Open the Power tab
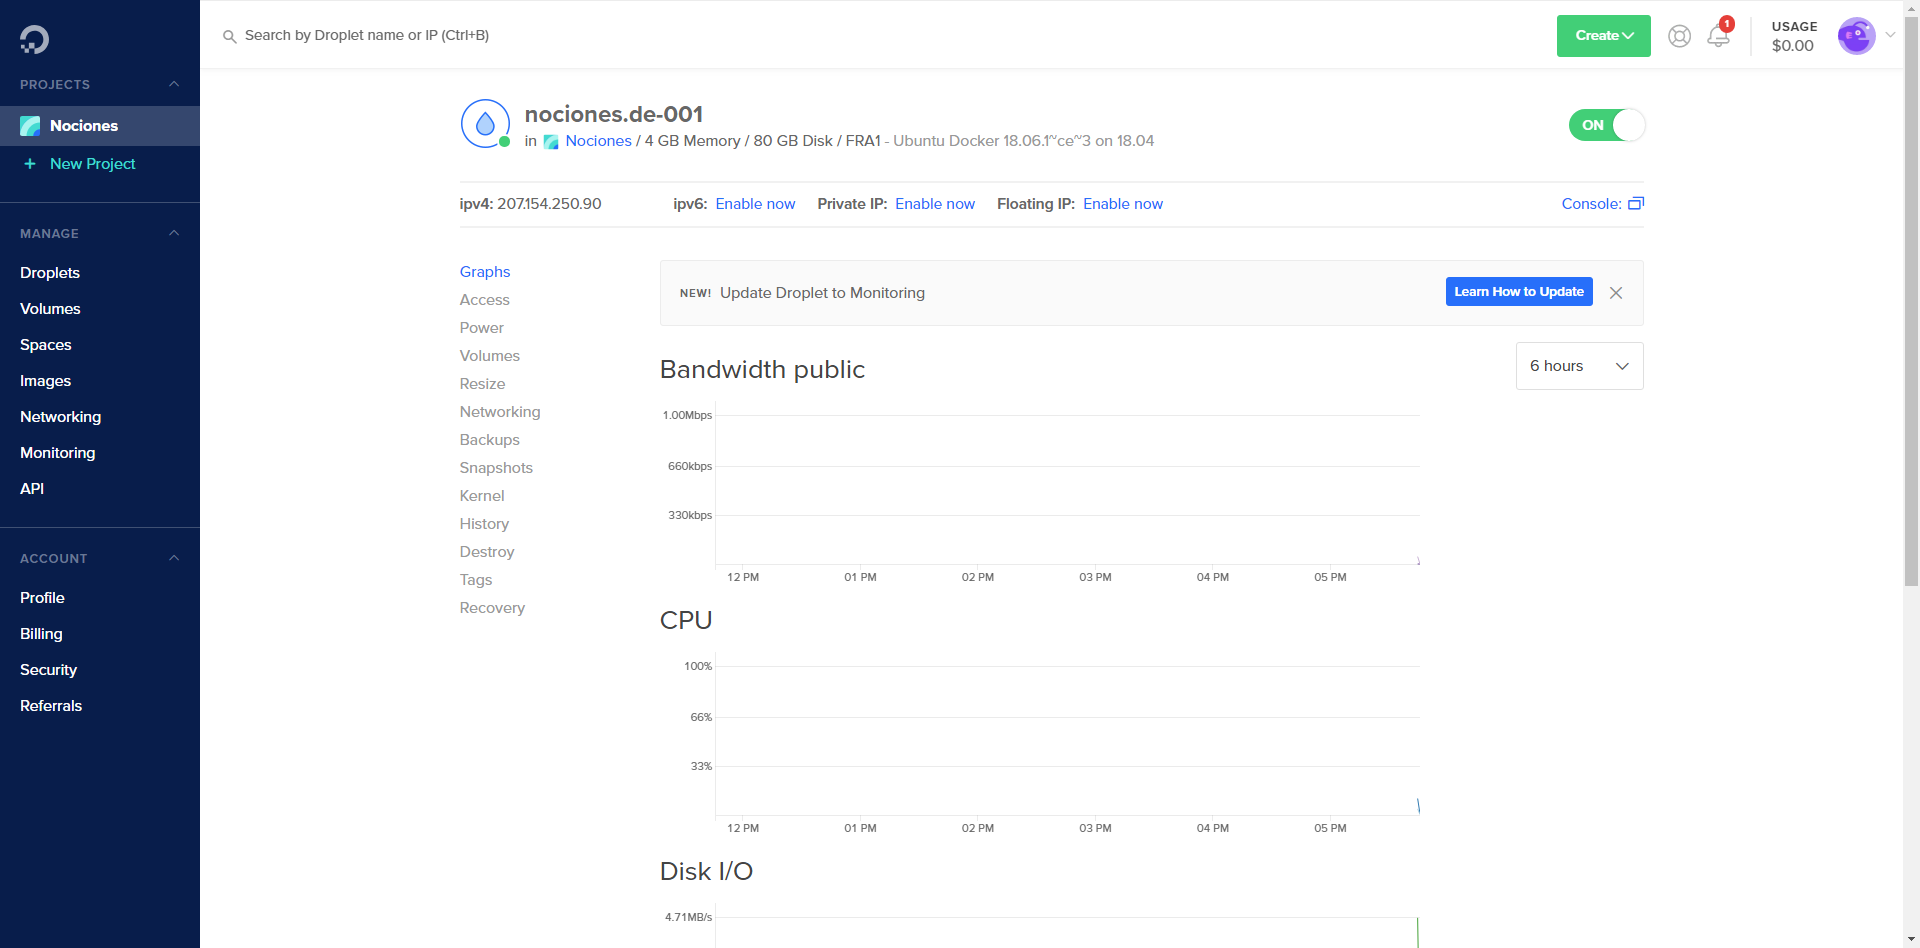 481,328
